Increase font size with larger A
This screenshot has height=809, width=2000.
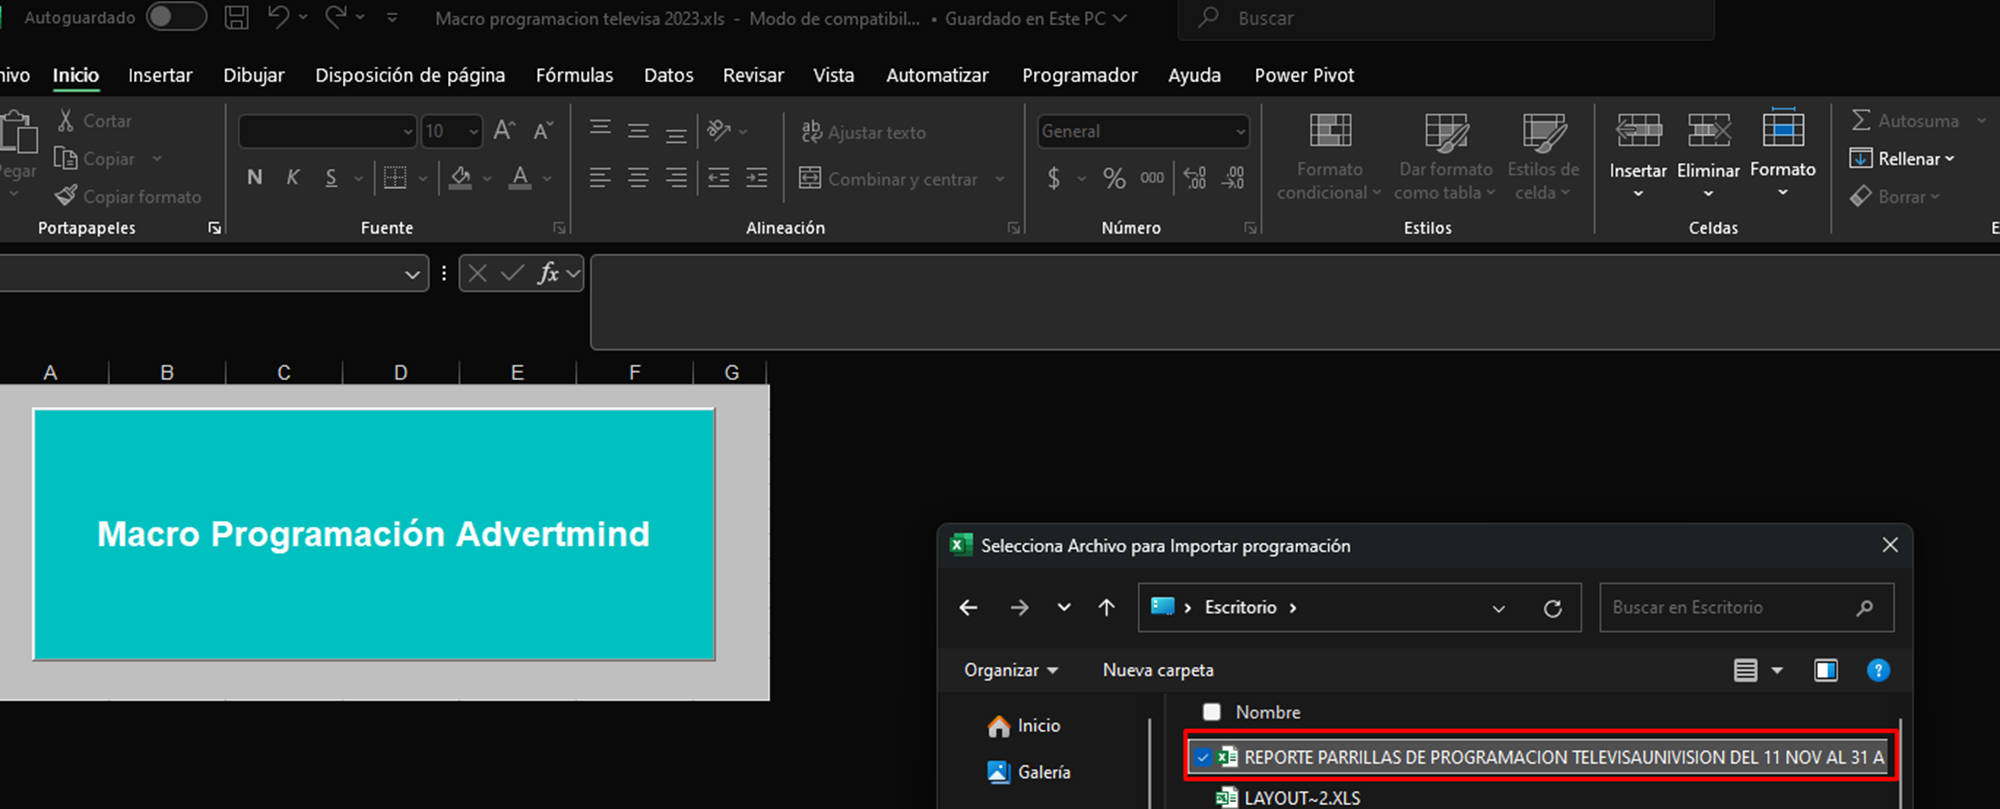point(504,131)
